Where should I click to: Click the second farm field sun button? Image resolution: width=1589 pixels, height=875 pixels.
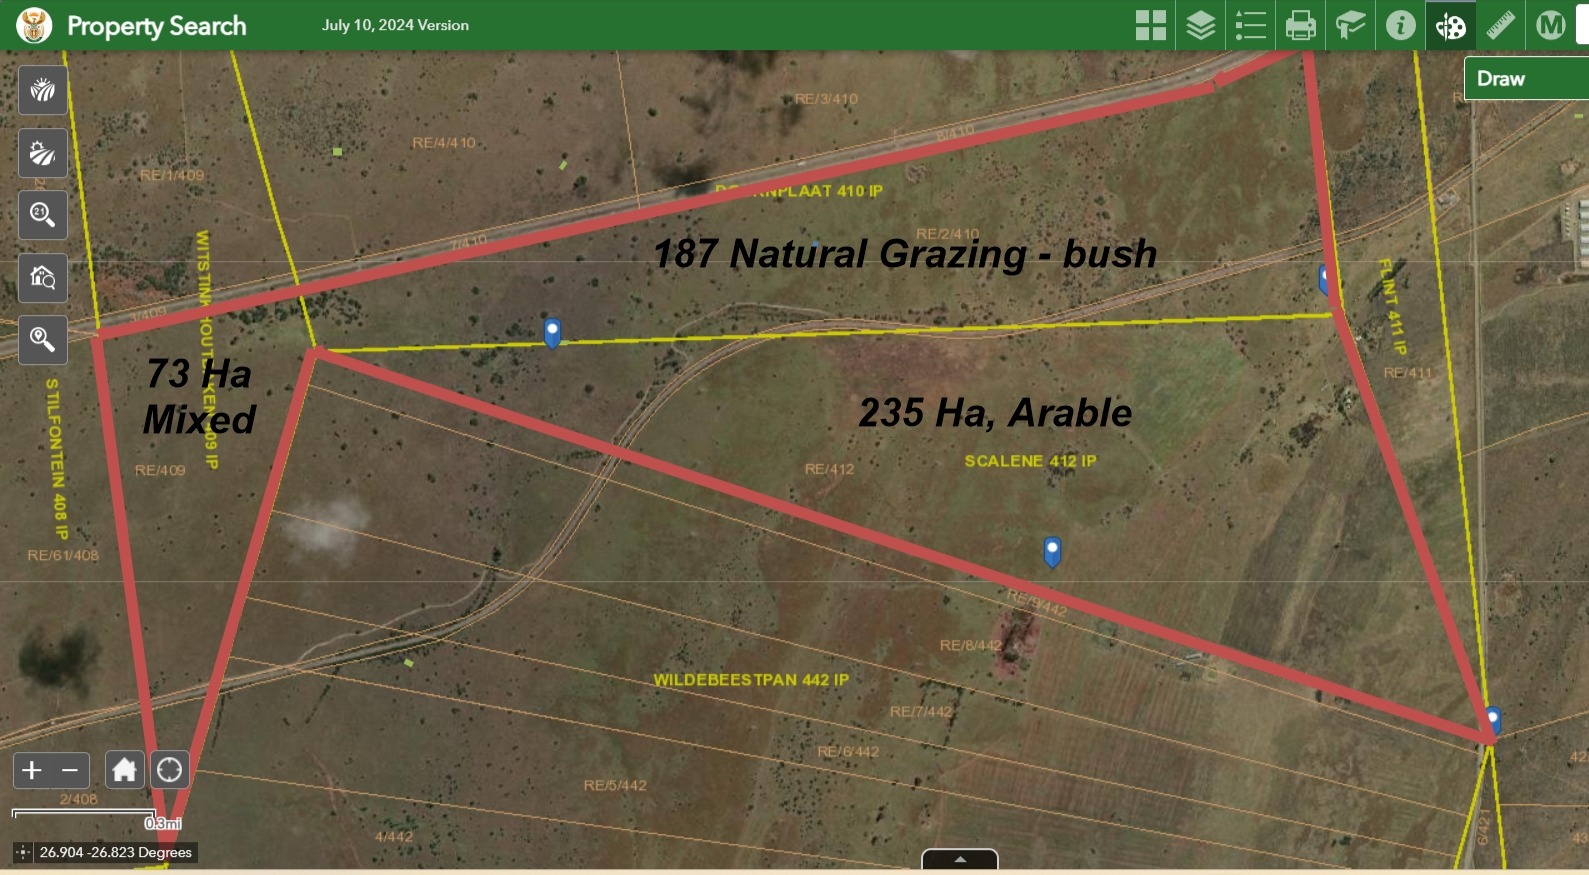click(x=43, y=153)
